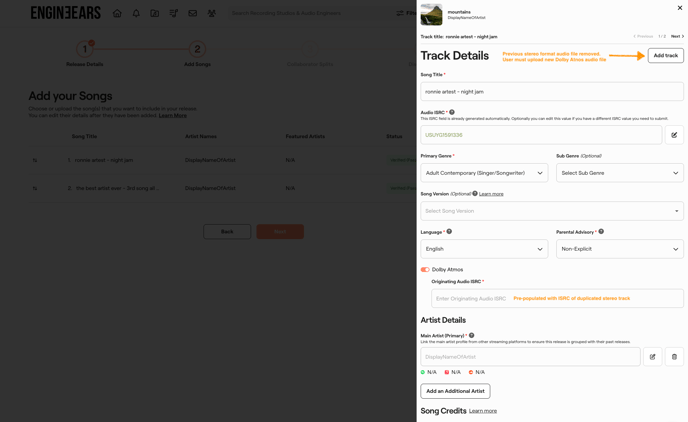Click the help icon next to Parental Advisory

(601, 231)
